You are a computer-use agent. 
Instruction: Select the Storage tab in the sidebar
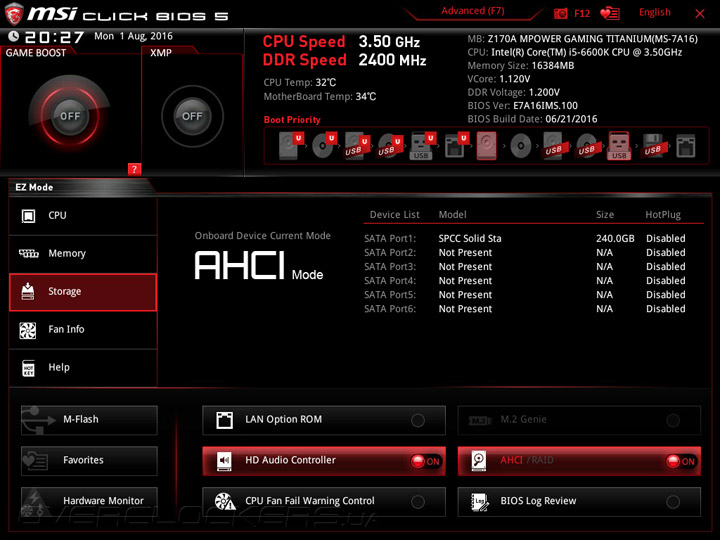point(83,292)
